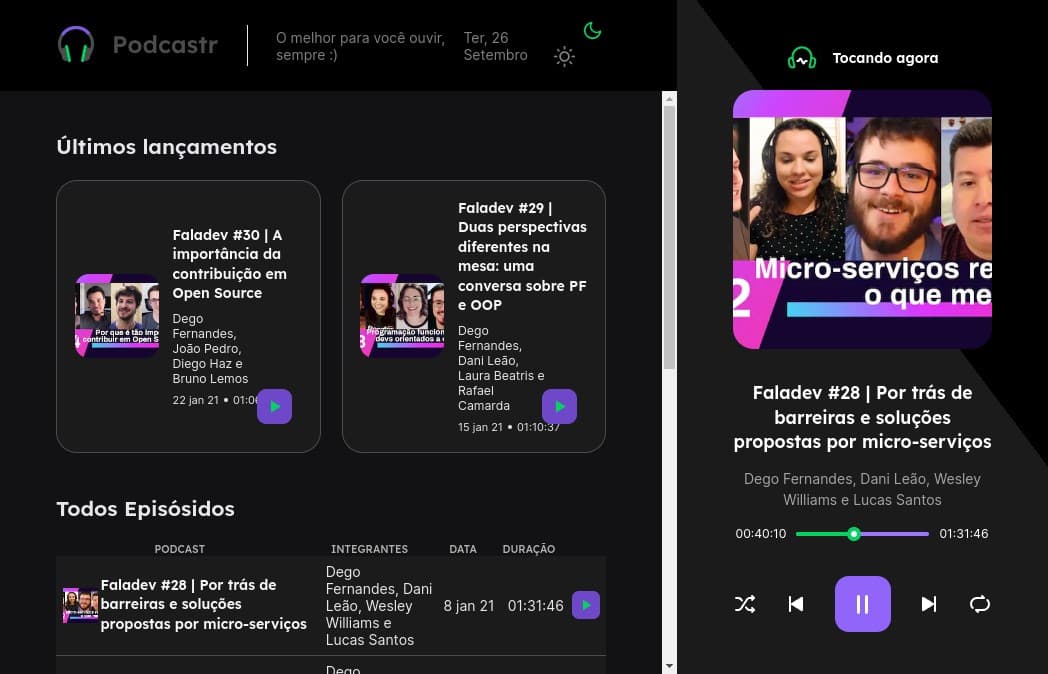This screenshot has width=1048, height=674.
Task: Click 'O melhor para você ouvir' tagline
Action: [361, 46]
